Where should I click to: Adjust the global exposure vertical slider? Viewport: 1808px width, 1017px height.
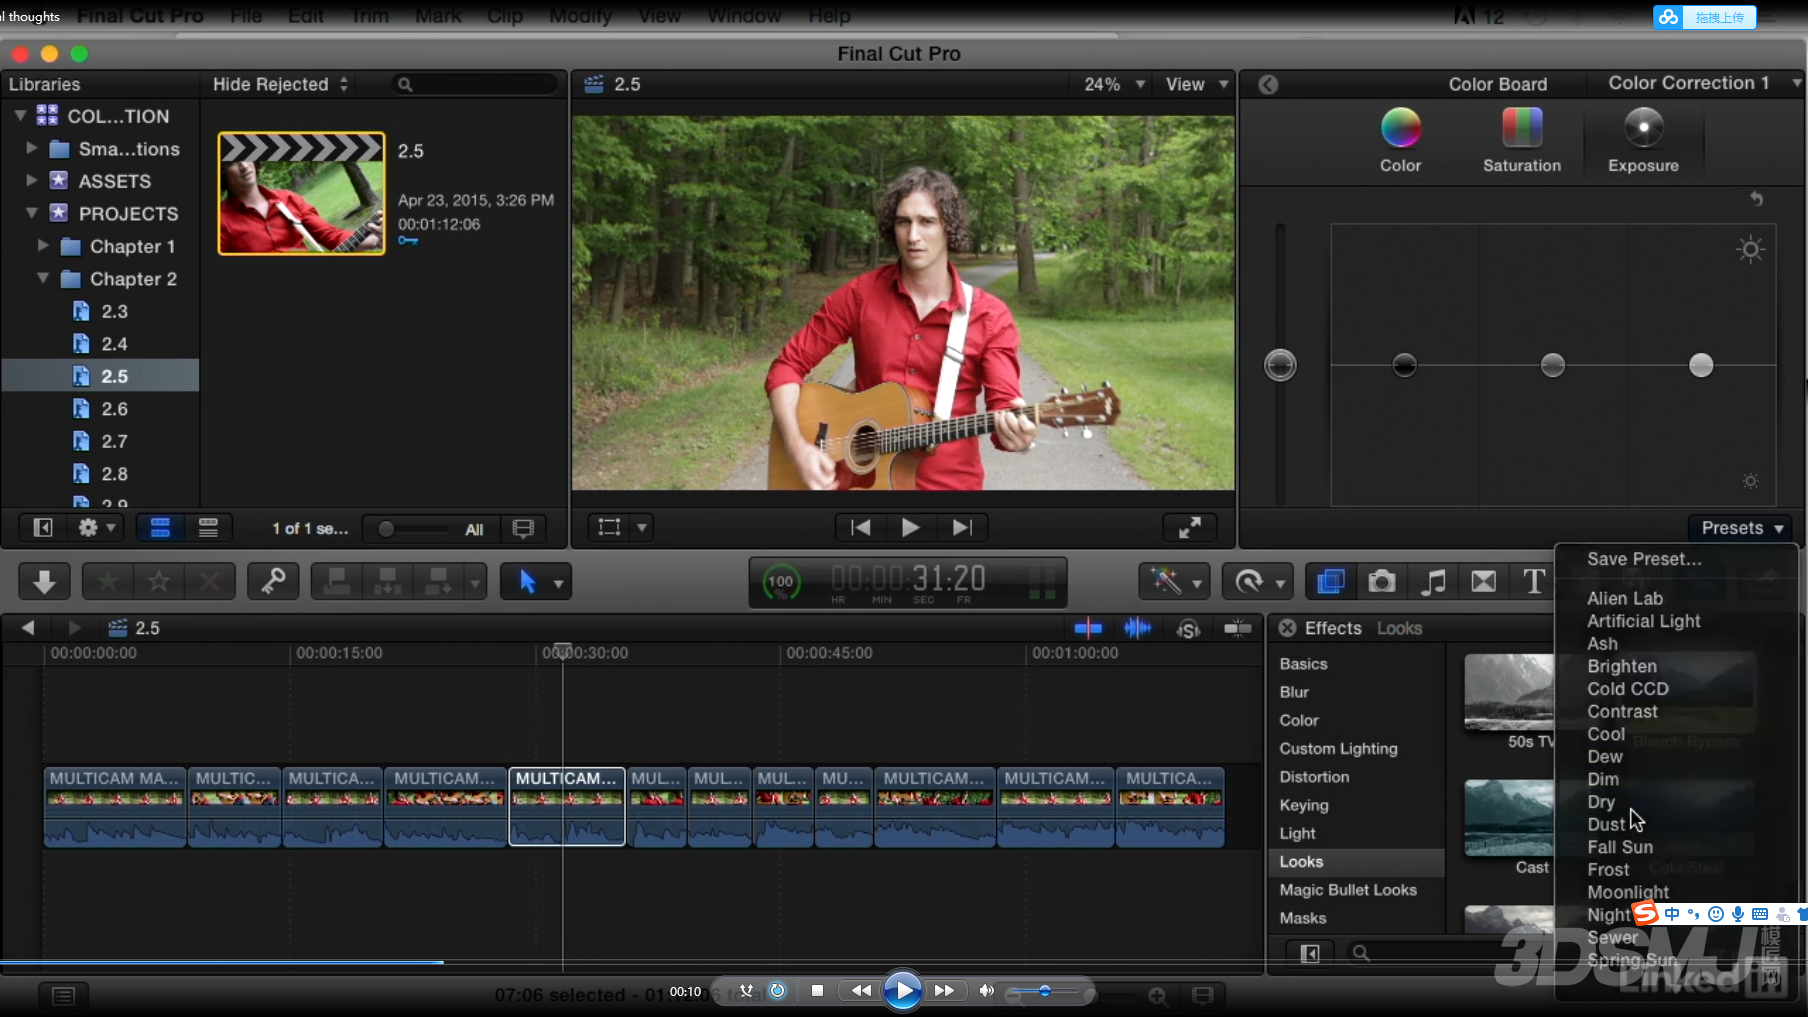pyautogui.click(x=1280, y=365)
